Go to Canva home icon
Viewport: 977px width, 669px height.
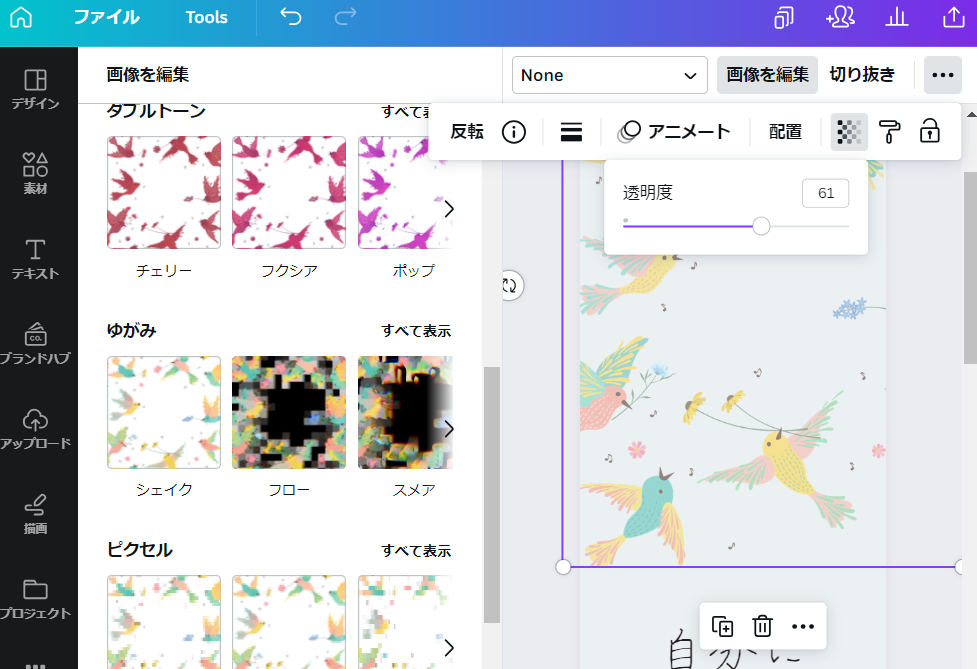[x=21, y=17]
